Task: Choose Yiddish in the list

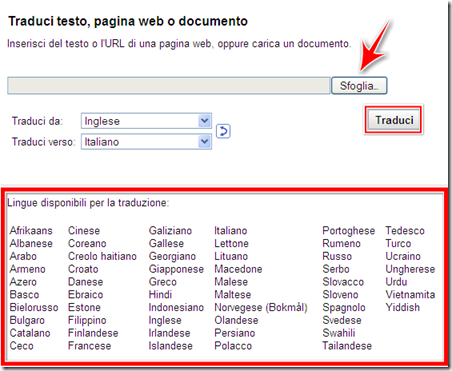Action: pos(403,307)
